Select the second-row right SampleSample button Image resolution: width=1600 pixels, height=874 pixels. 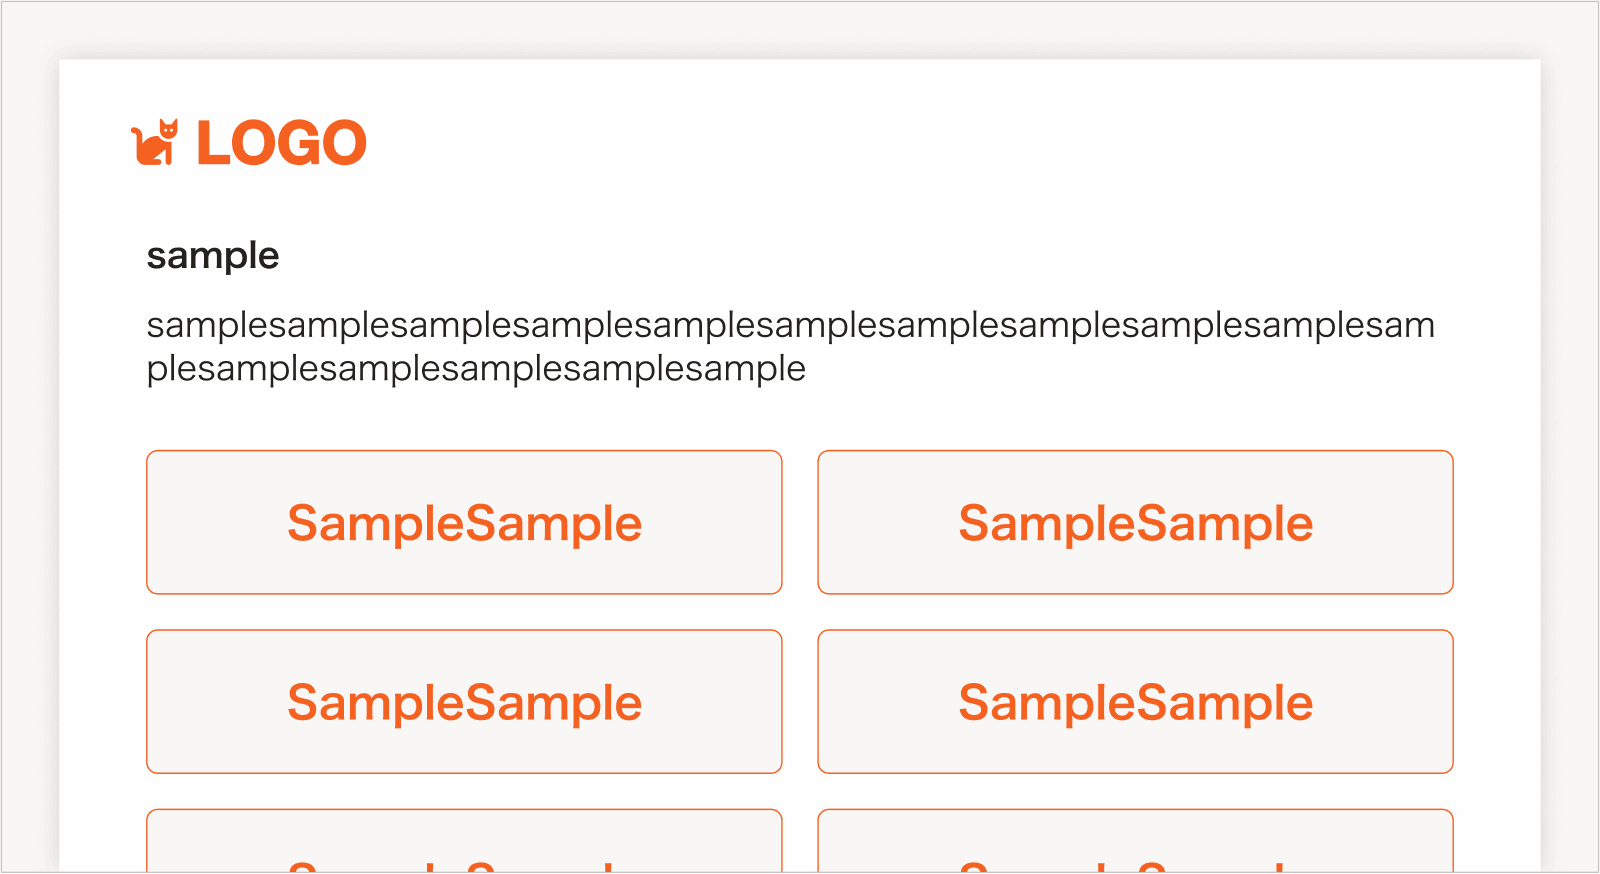pyautogui.click(x=1135, y=701)
